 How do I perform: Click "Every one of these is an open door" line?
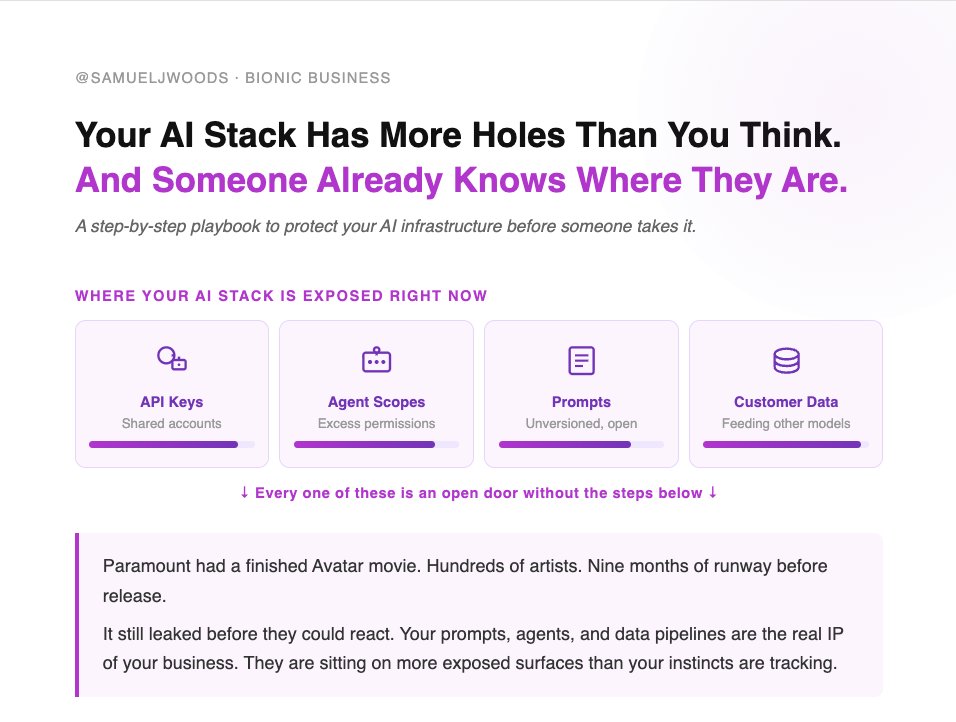click(479, 493)
